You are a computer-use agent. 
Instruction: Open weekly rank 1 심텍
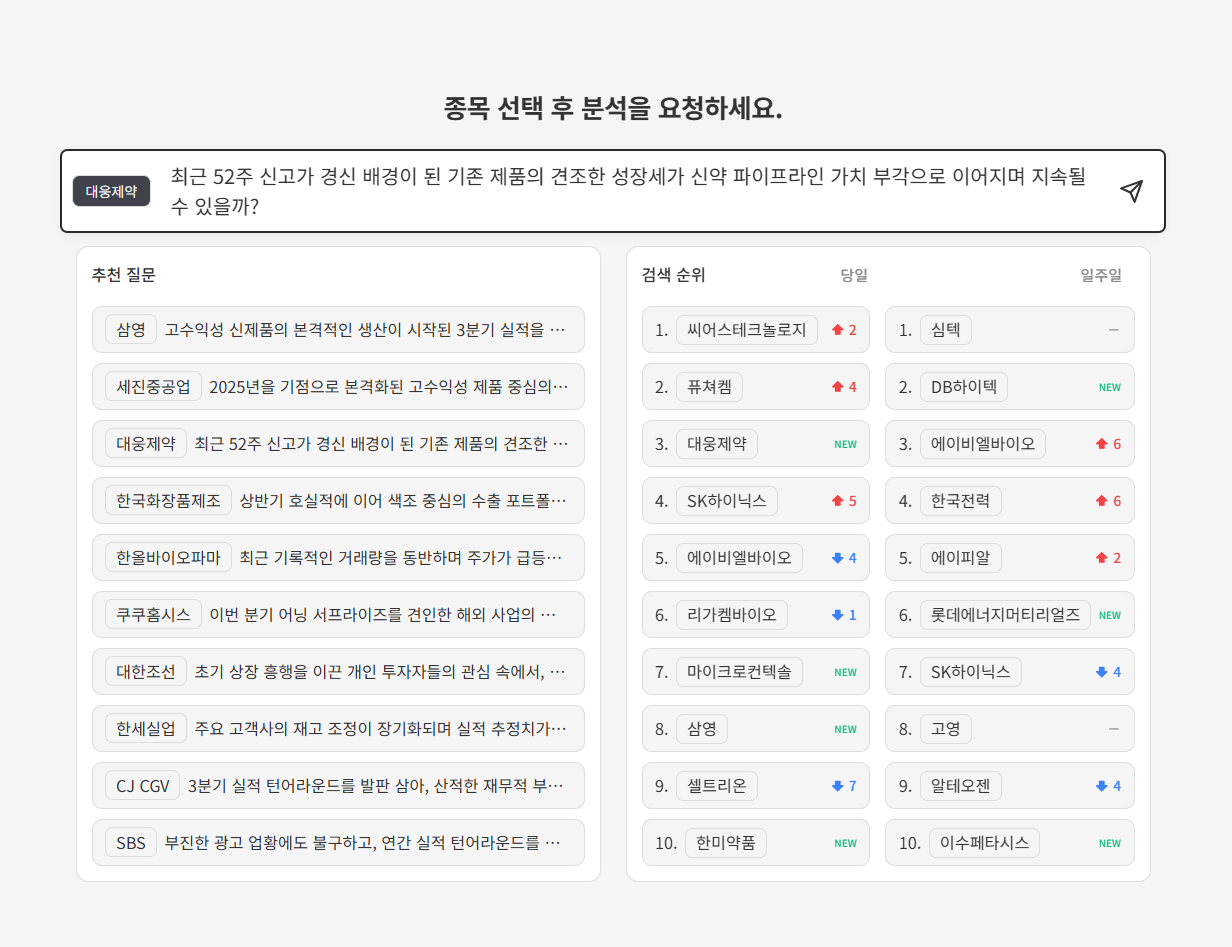(x=1010, y=330)
